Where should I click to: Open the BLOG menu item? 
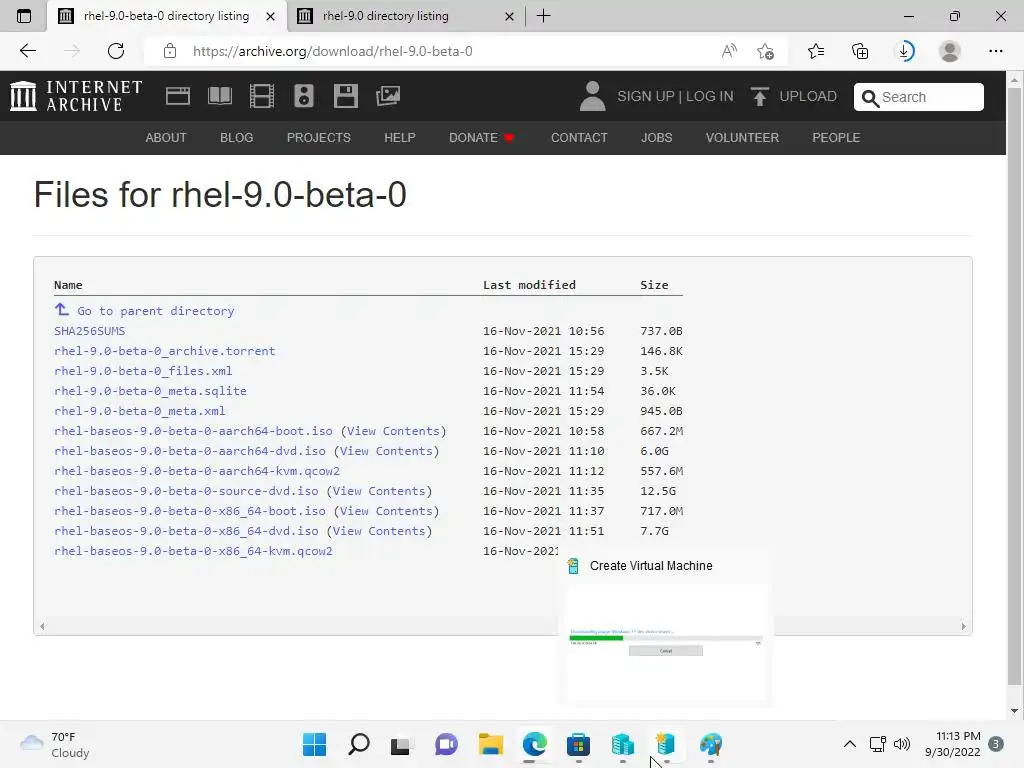point(236,138)
